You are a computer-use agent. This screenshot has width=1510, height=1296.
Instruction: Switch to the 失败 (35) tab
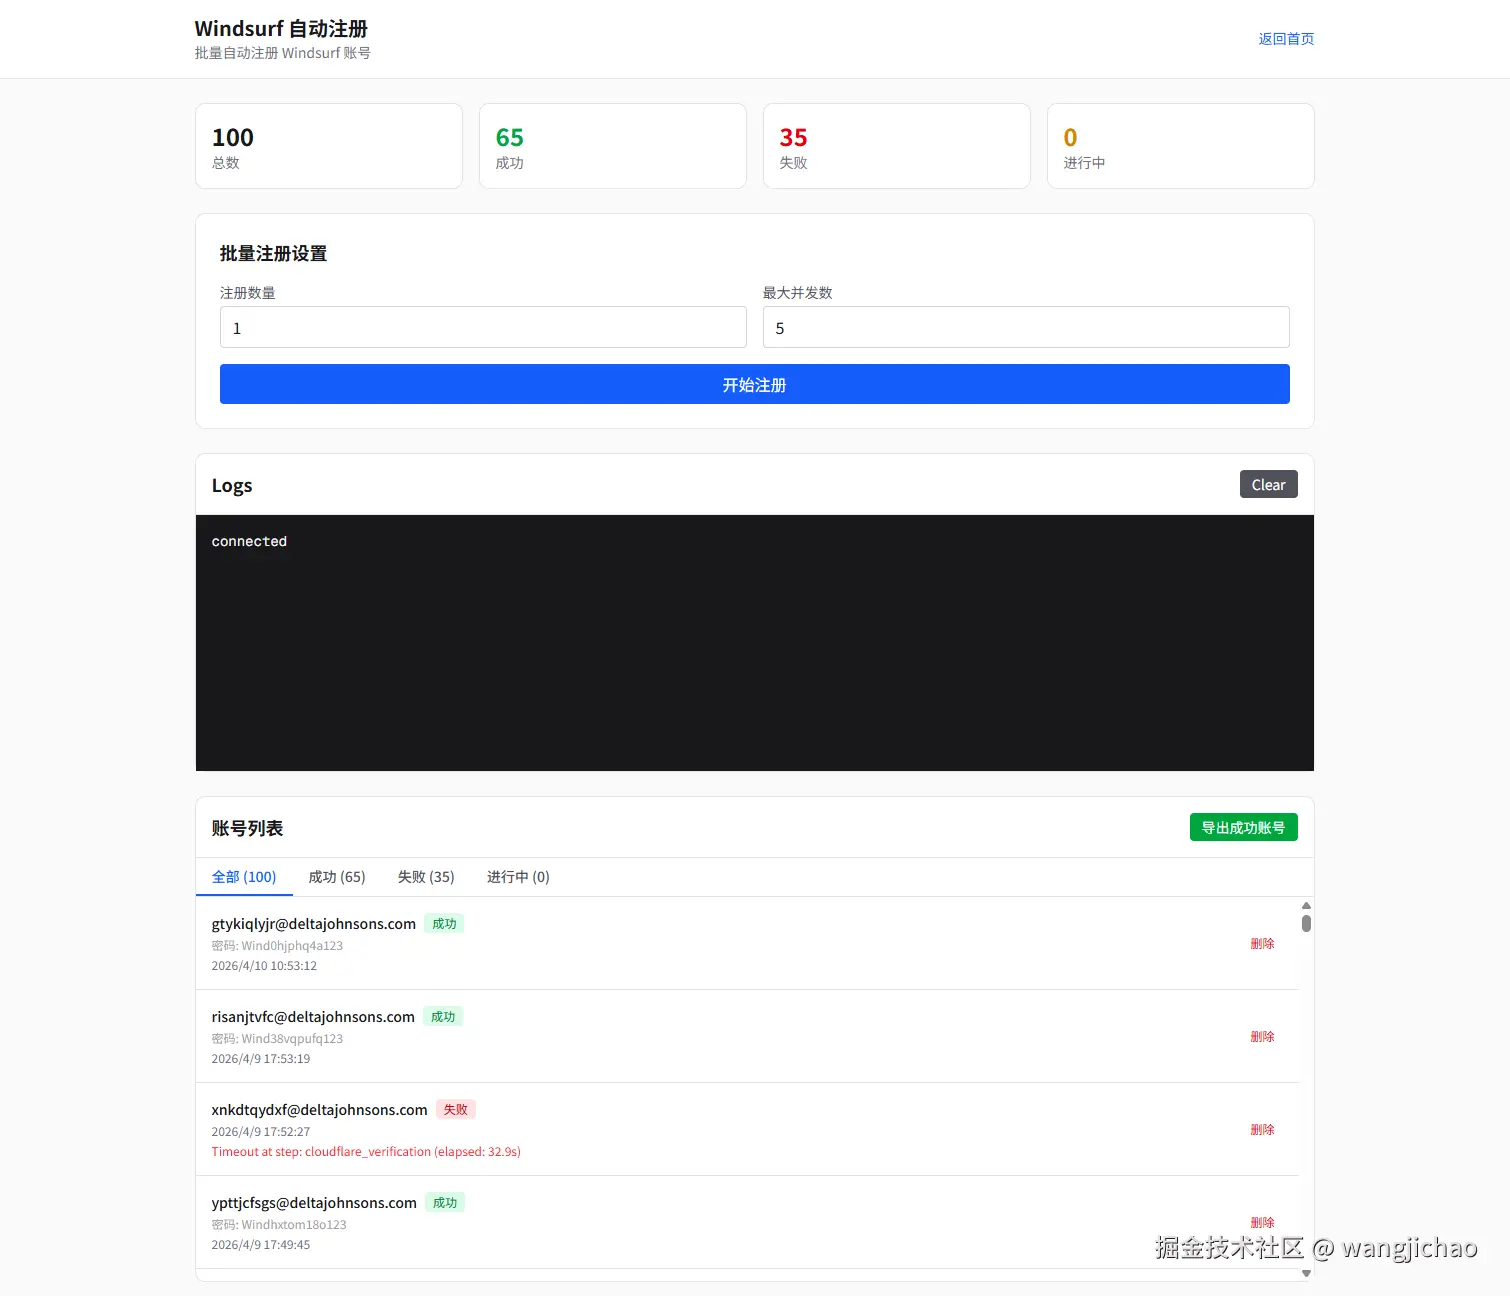(425, 876)
